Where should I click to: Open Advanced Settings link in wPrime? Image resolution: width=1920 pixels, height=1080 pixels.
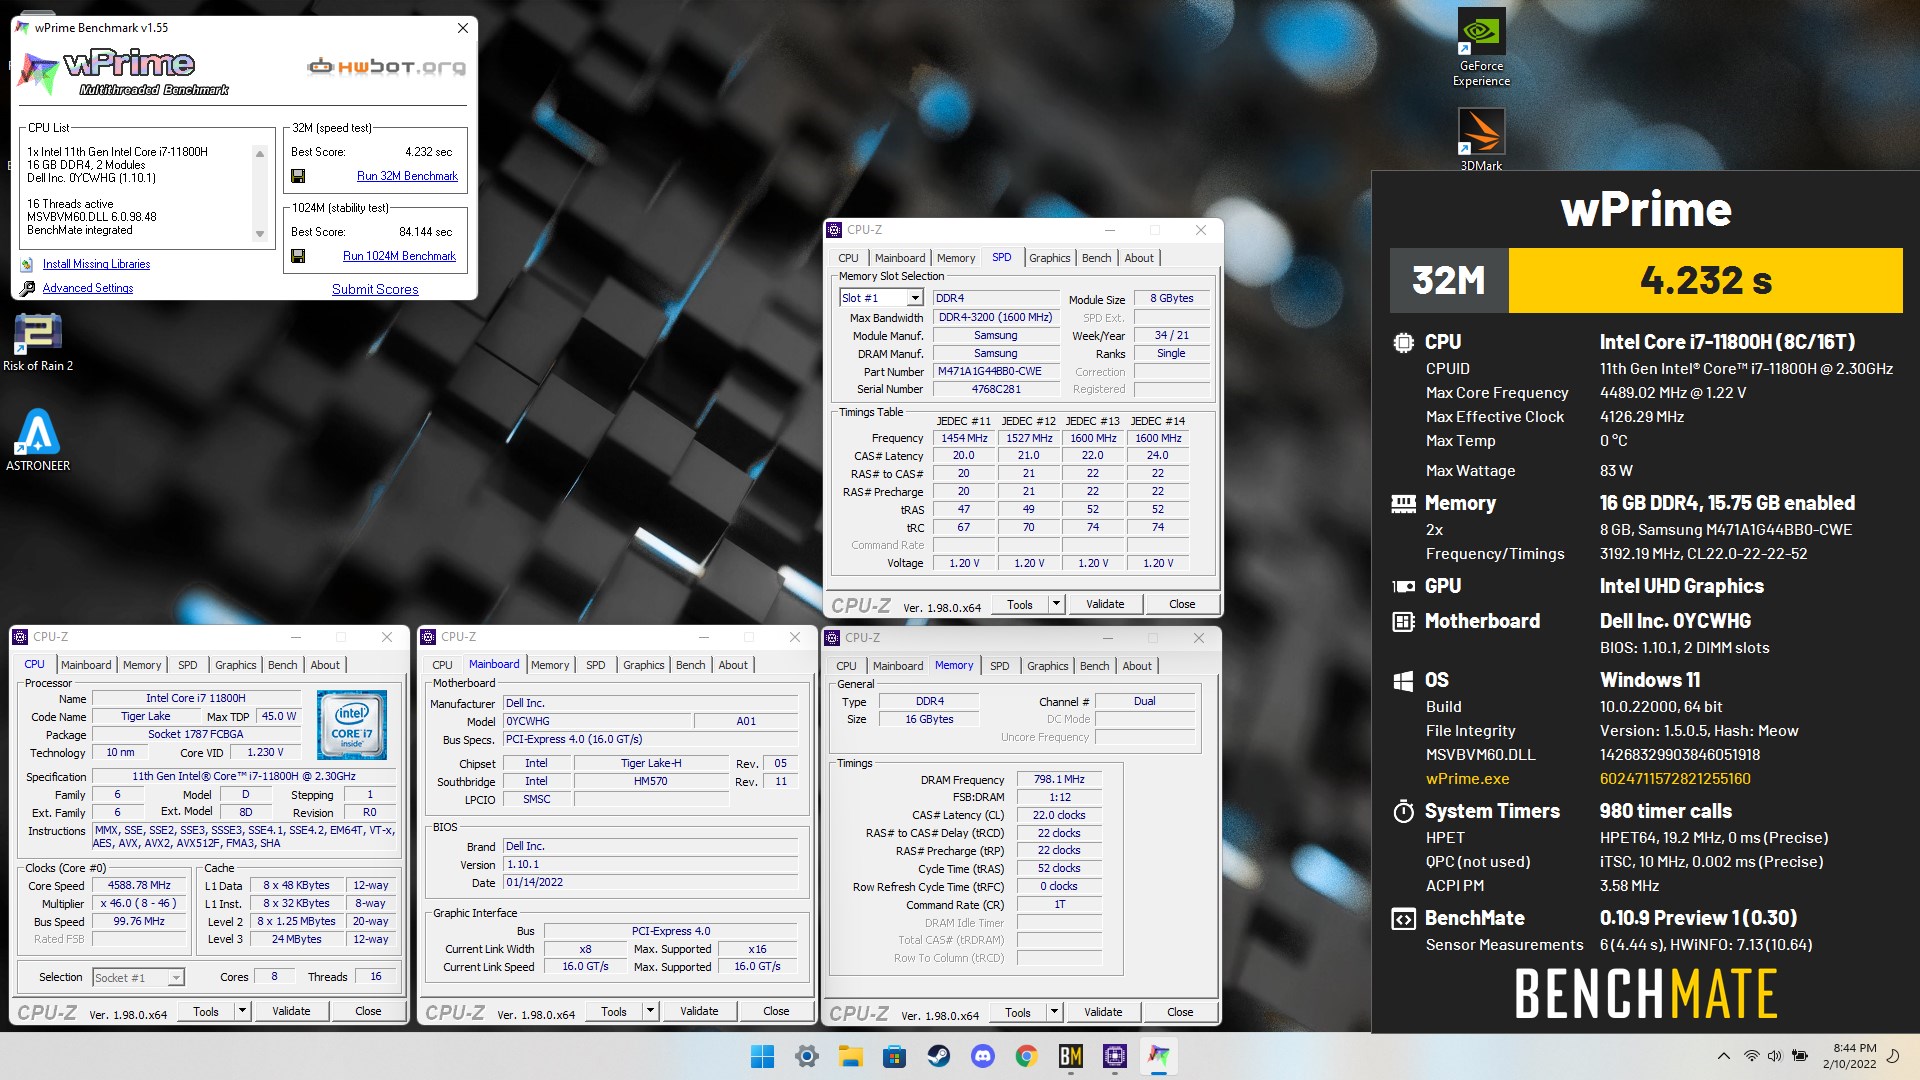click(x=88, y=288)
